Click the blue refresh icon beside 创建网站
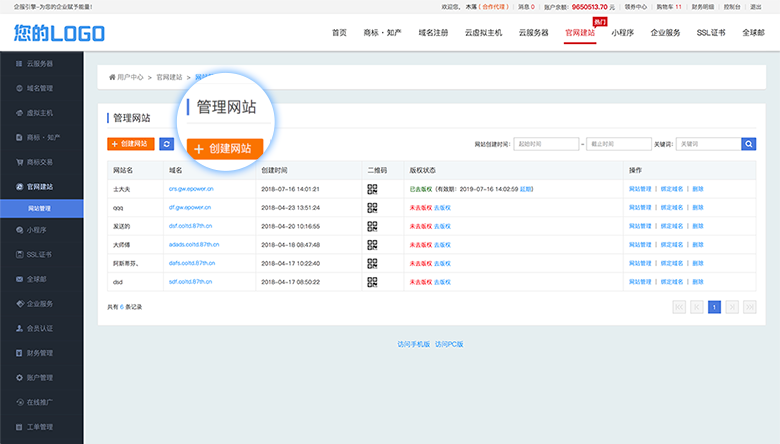The image size is (780, 444). pos(166,144)
